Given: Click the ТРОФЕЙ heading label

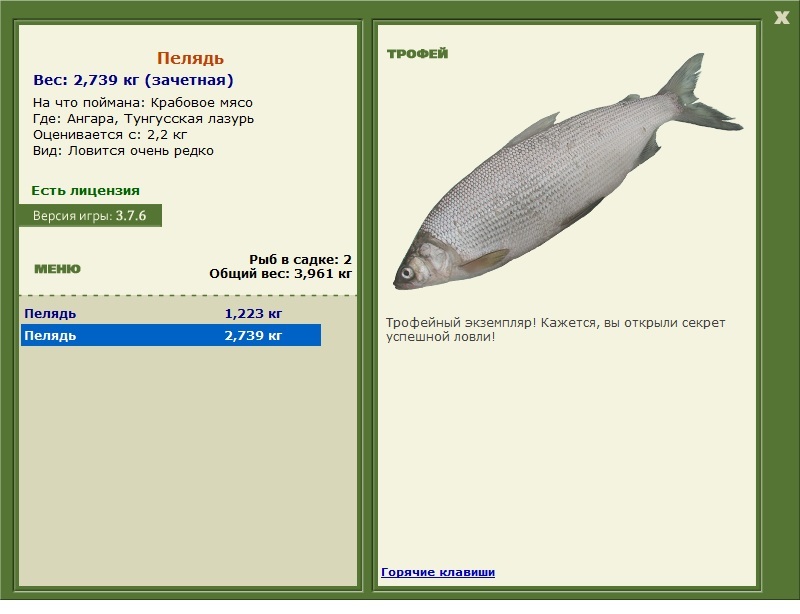Looking at the screenshot, I should (x=417, y=54).
